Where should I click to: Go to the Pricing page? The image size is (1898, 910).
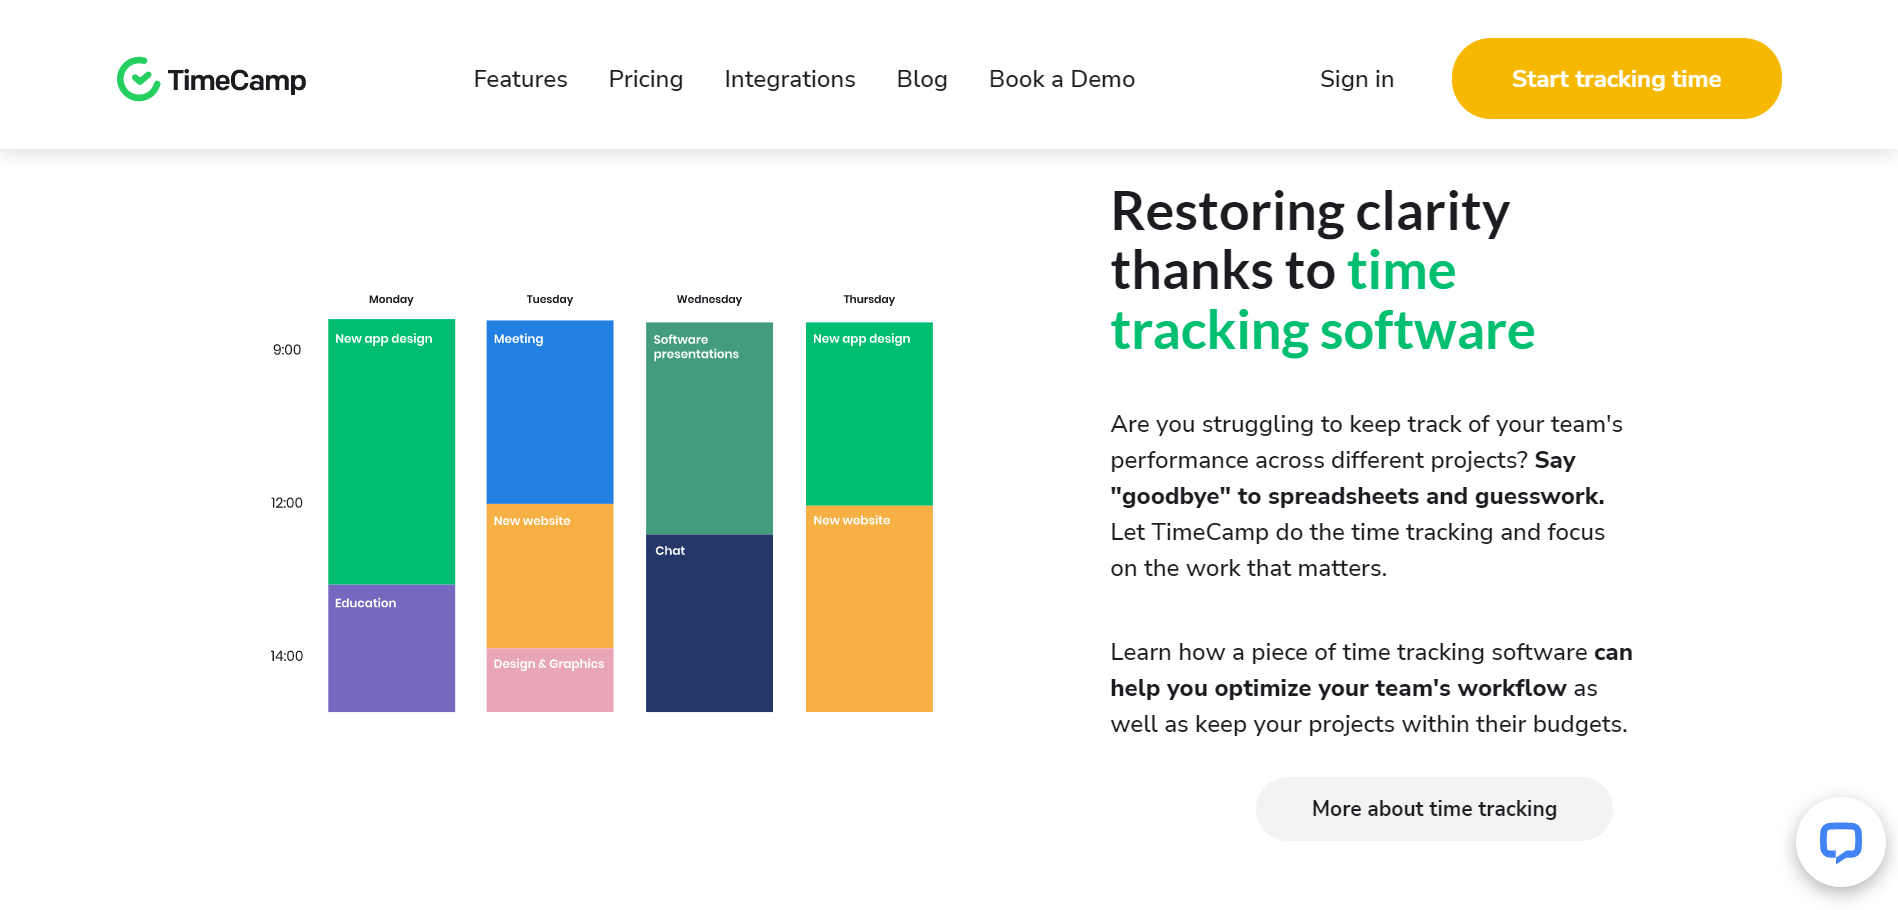[x=645, y=79]
